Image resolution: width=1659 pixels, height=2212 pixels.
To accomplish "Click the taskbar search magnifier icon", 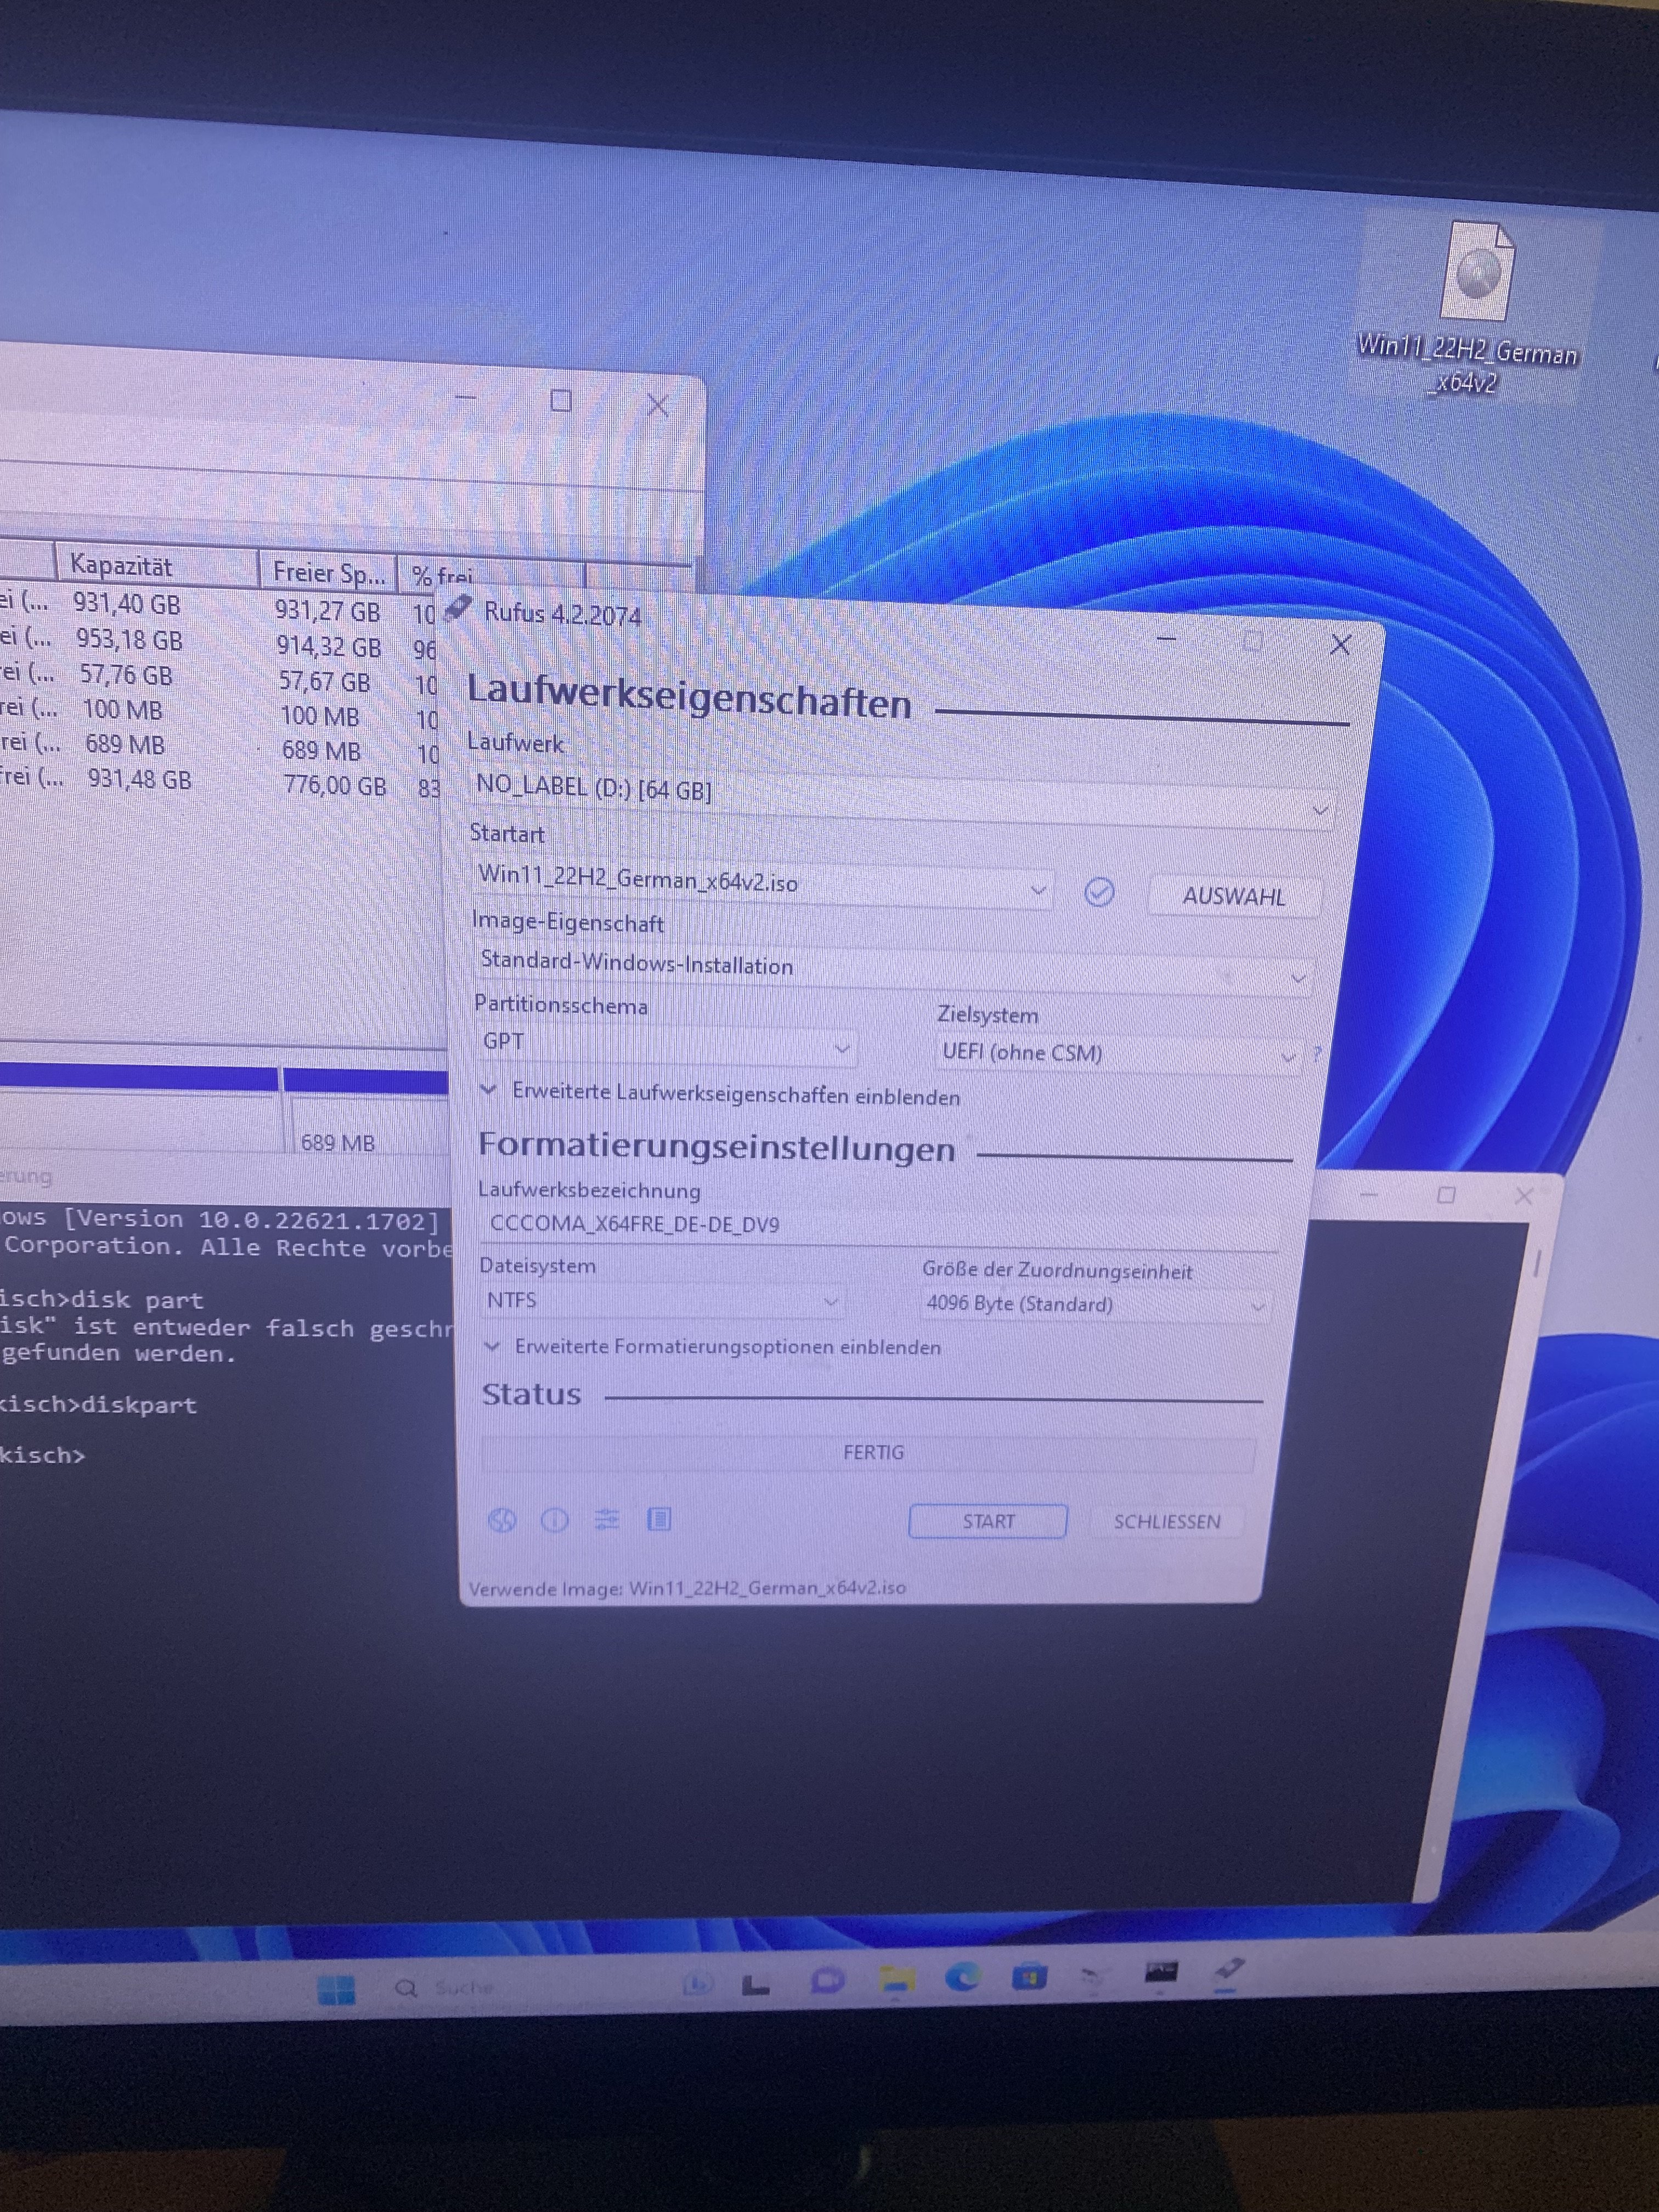I will [x=406, y=1988].
